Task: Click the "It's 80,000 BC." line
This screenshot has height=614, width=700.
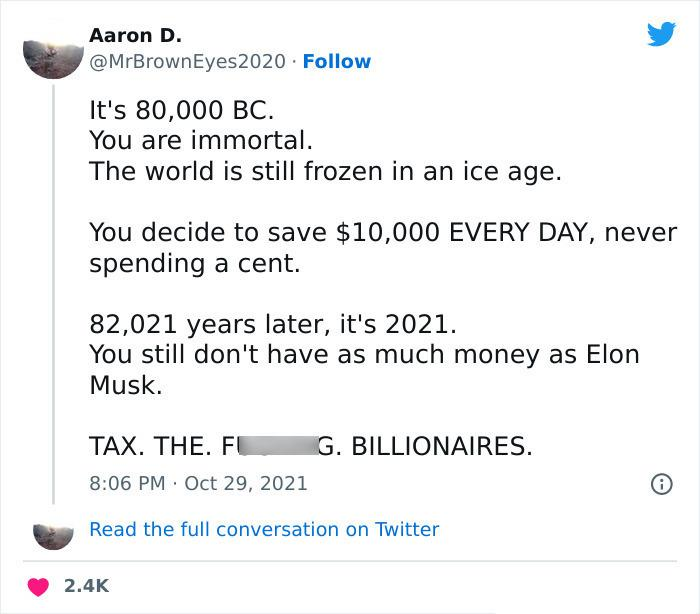Action: pos(181,110)
